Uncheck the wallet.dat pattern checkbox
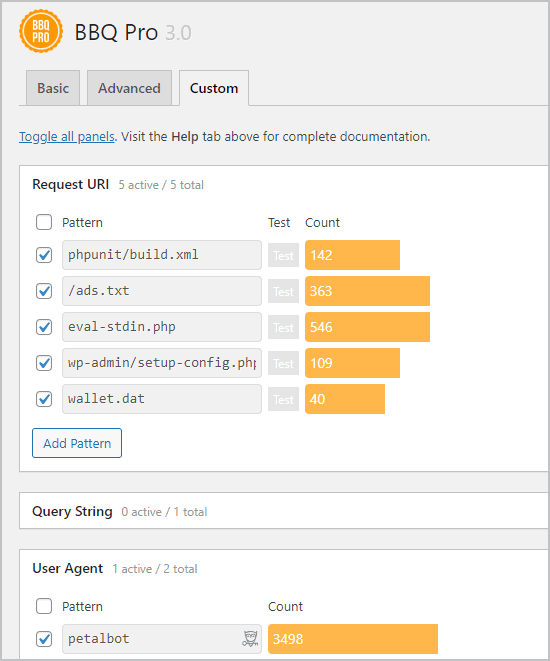This screenshot has height=661, width=550. [x=44, y=399]
